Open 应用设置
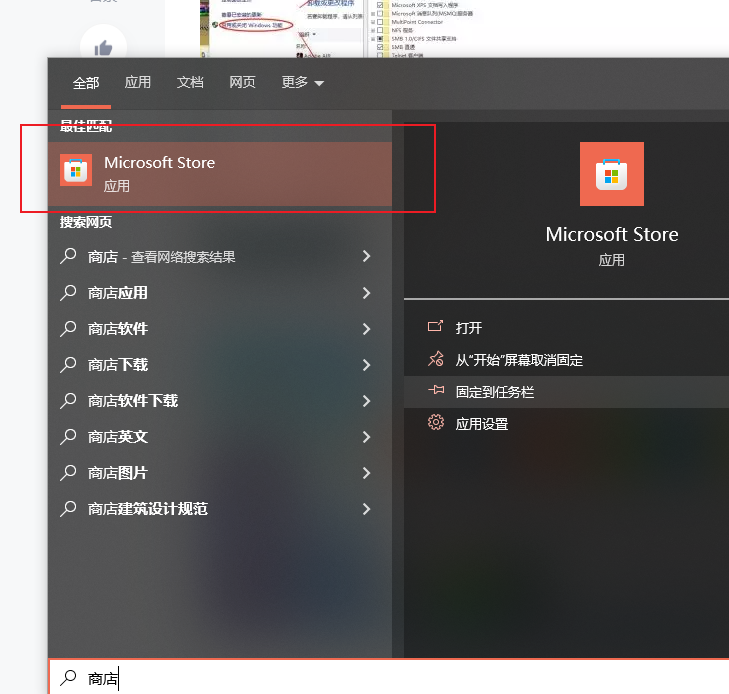This screenshot has width=729, height=694. pyautogui.click(x=566, y=424)
